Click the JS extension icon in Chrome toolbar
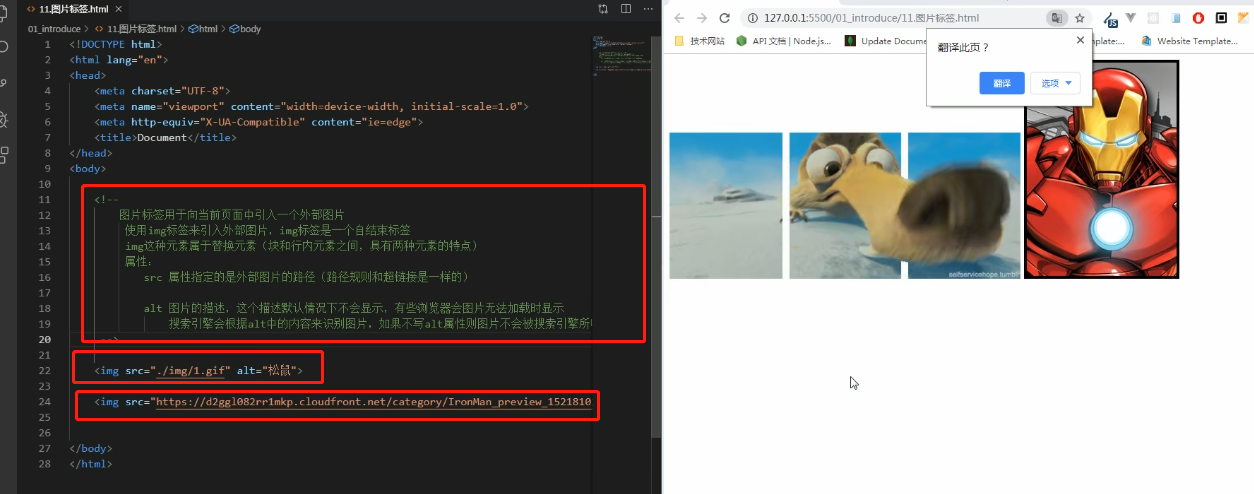The width and height of the screenshot is (1254, 494). click(1111, 21)
